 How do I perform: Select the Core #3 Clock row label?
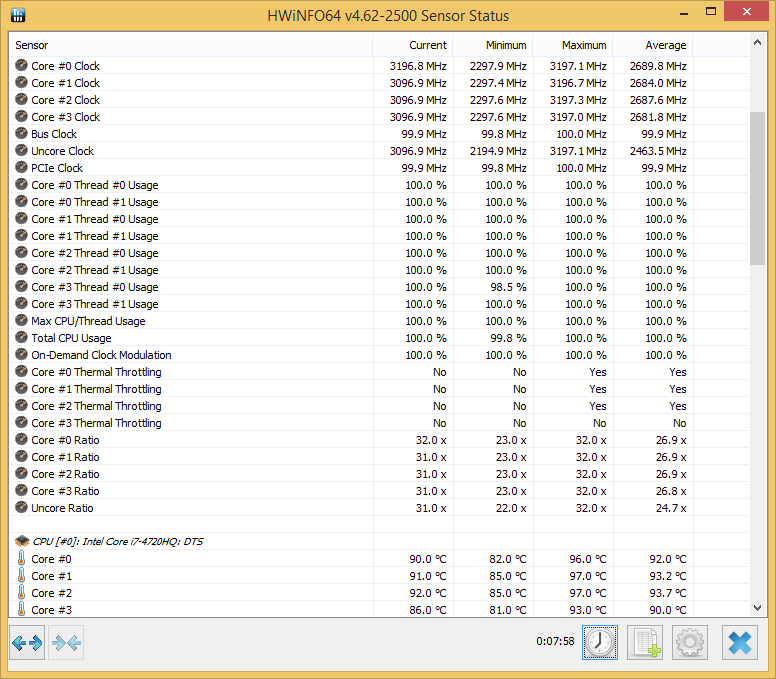65,117
